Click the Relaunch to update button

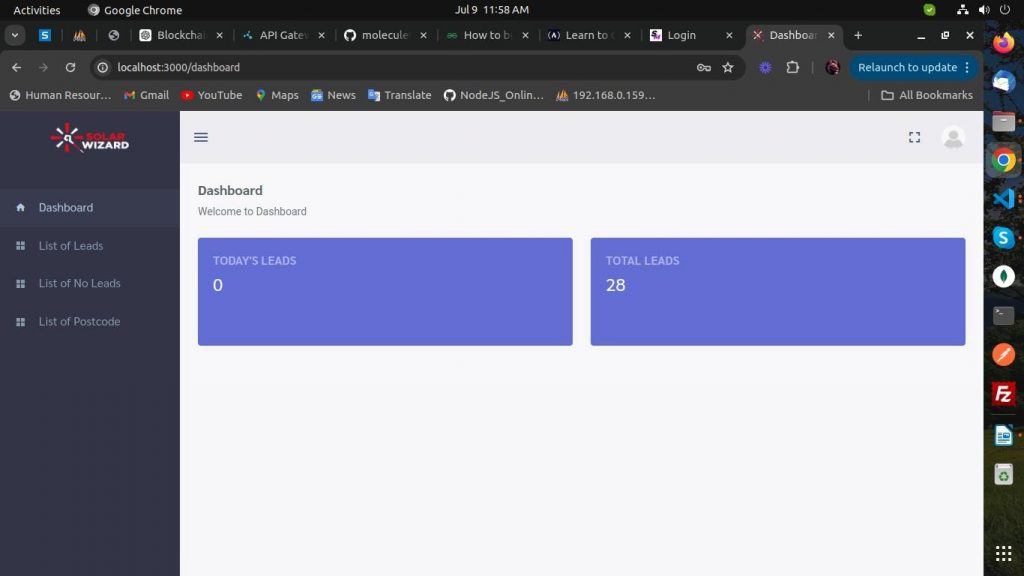click(908, 67)
